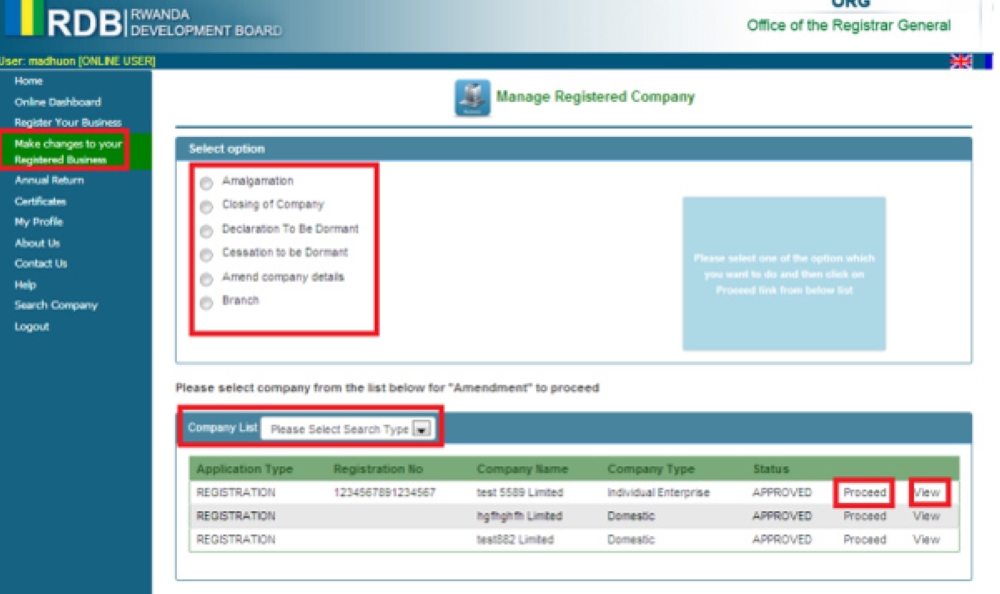Select the Closing of Company option
Image resolution: width=1000 pixels, height=594 pixels.
(x=207, y=206)
